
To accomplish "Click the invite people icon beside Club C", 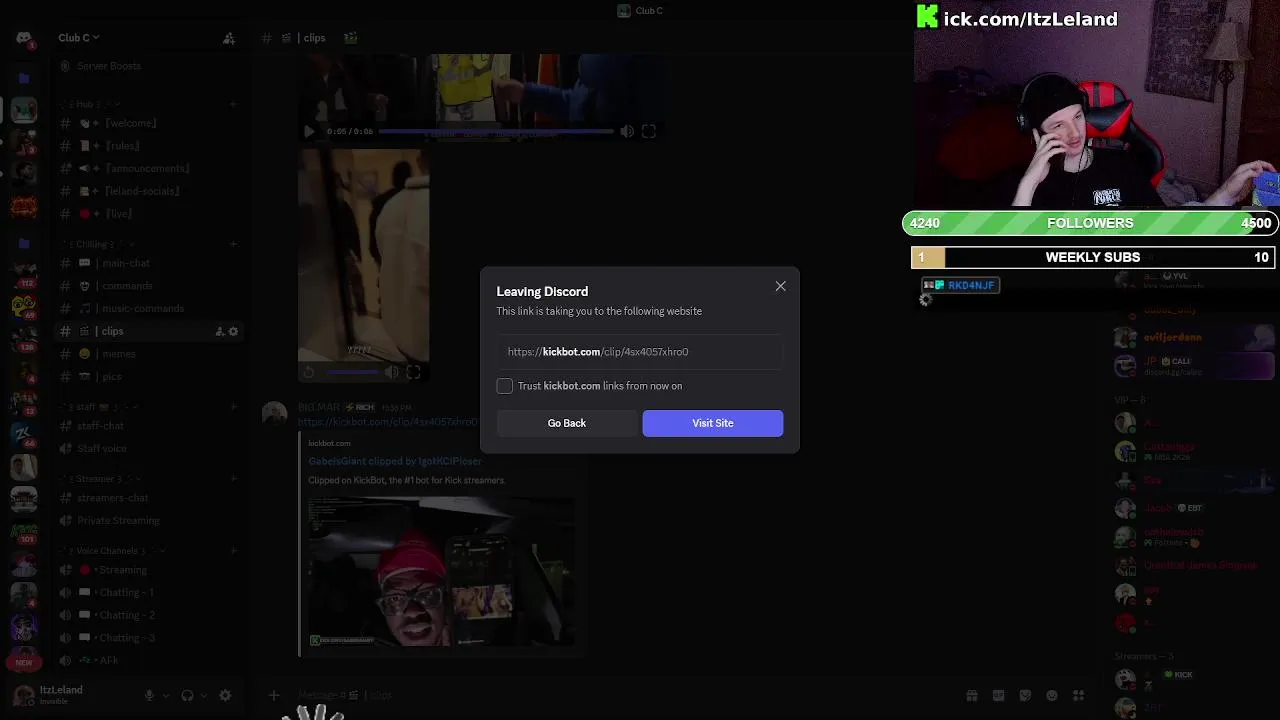I will coord(229,38).
